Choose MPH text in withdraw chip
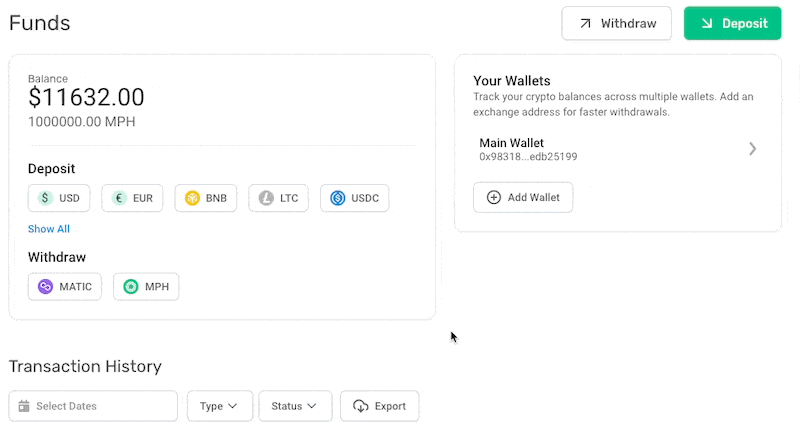The height and width of the screenshot is (442, 800). 157,287
